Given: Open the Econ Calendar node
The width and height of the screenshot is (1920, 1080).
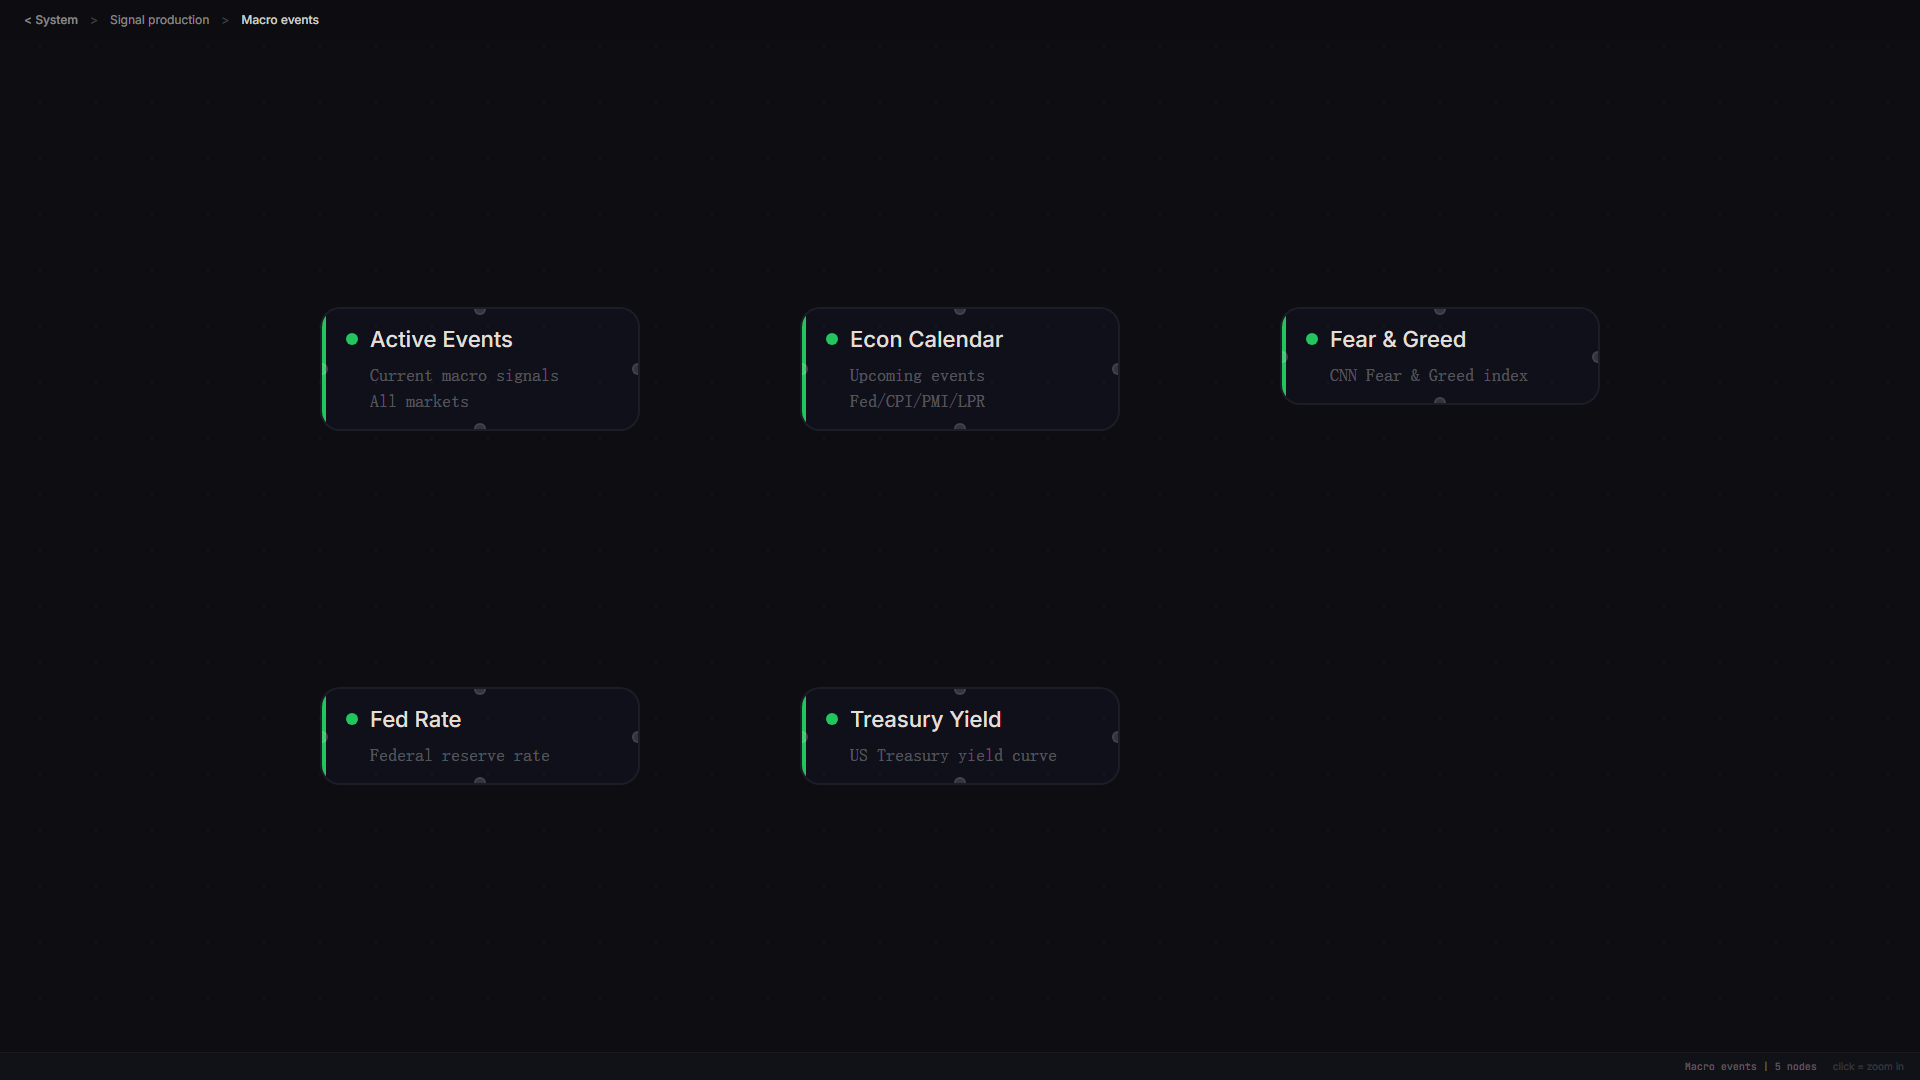Looking at the screenshot, I should pyautogui.click(x=960, y=370).
